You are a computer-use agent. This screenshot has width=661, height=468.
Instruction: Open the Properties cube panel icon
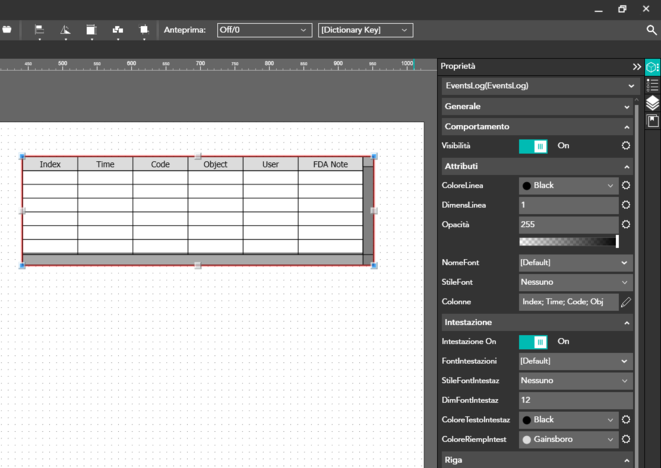tap(652, 67)
